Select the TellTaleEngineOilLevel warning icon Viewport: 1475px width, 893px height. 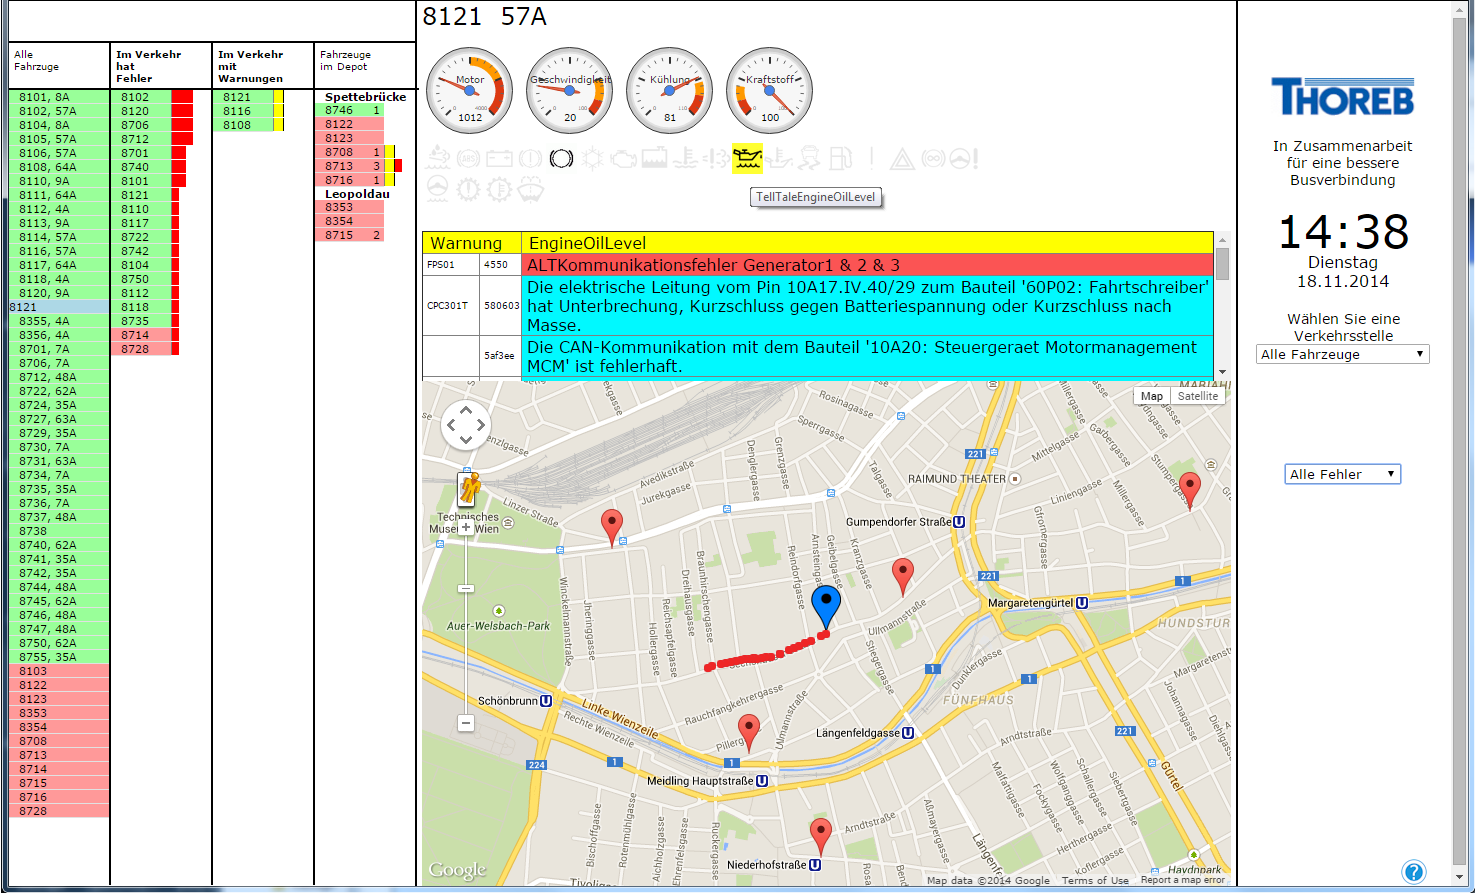tap(747, 157)
